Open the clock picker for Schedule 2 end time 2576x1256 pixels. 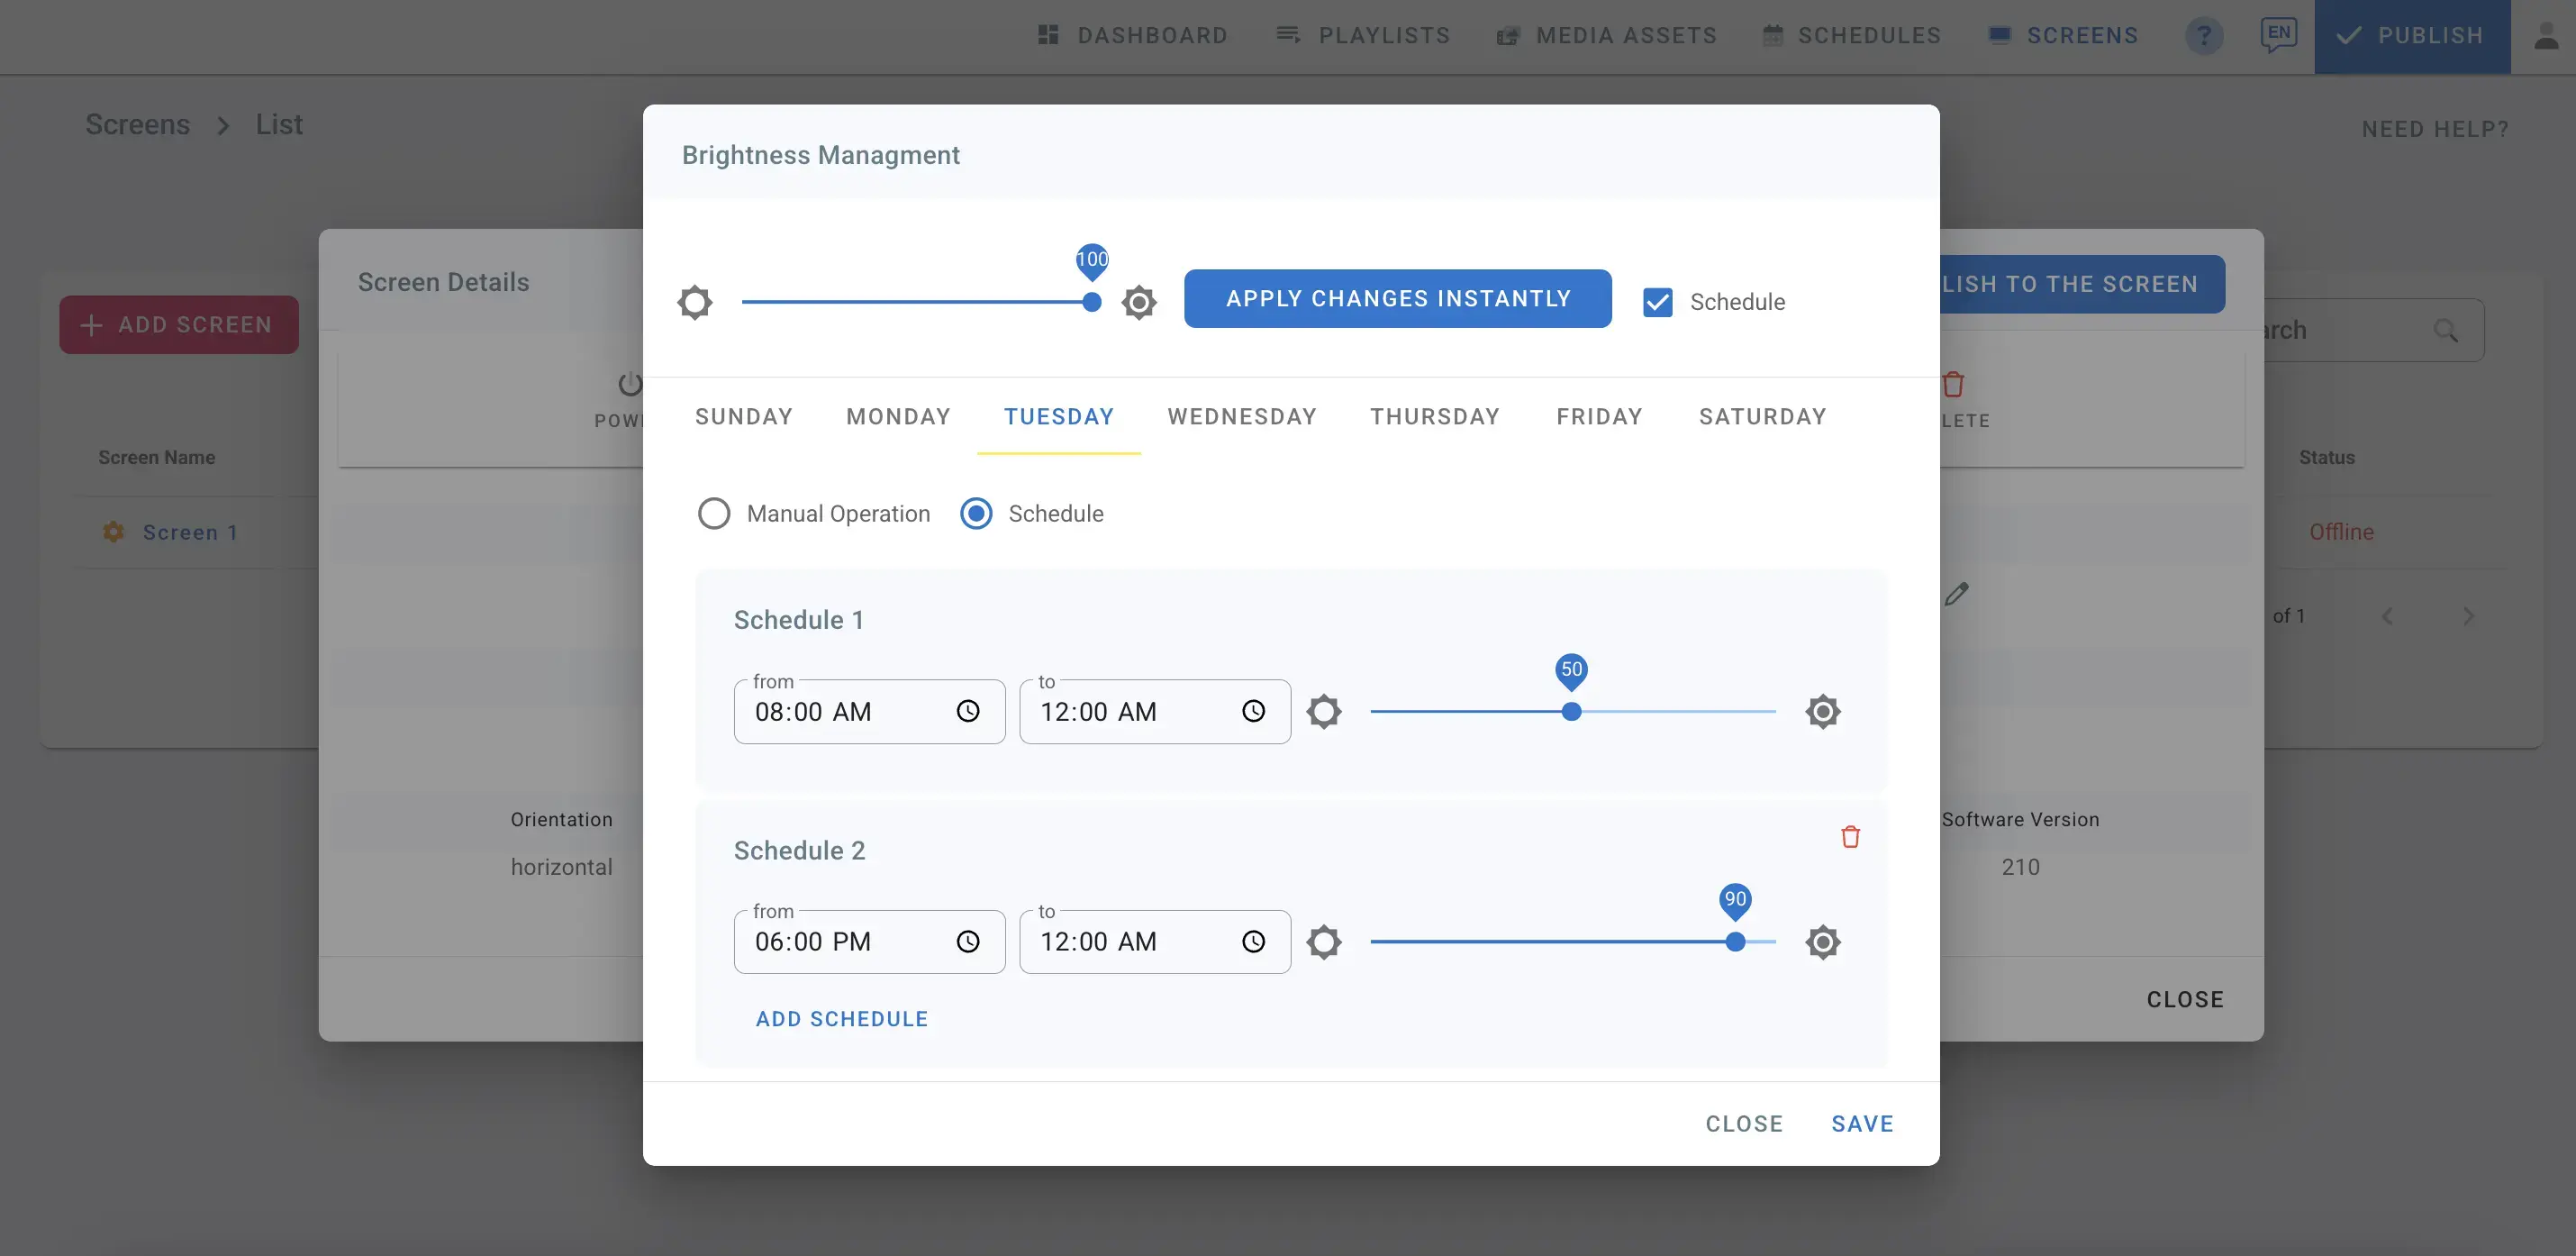coord(1254,941)
